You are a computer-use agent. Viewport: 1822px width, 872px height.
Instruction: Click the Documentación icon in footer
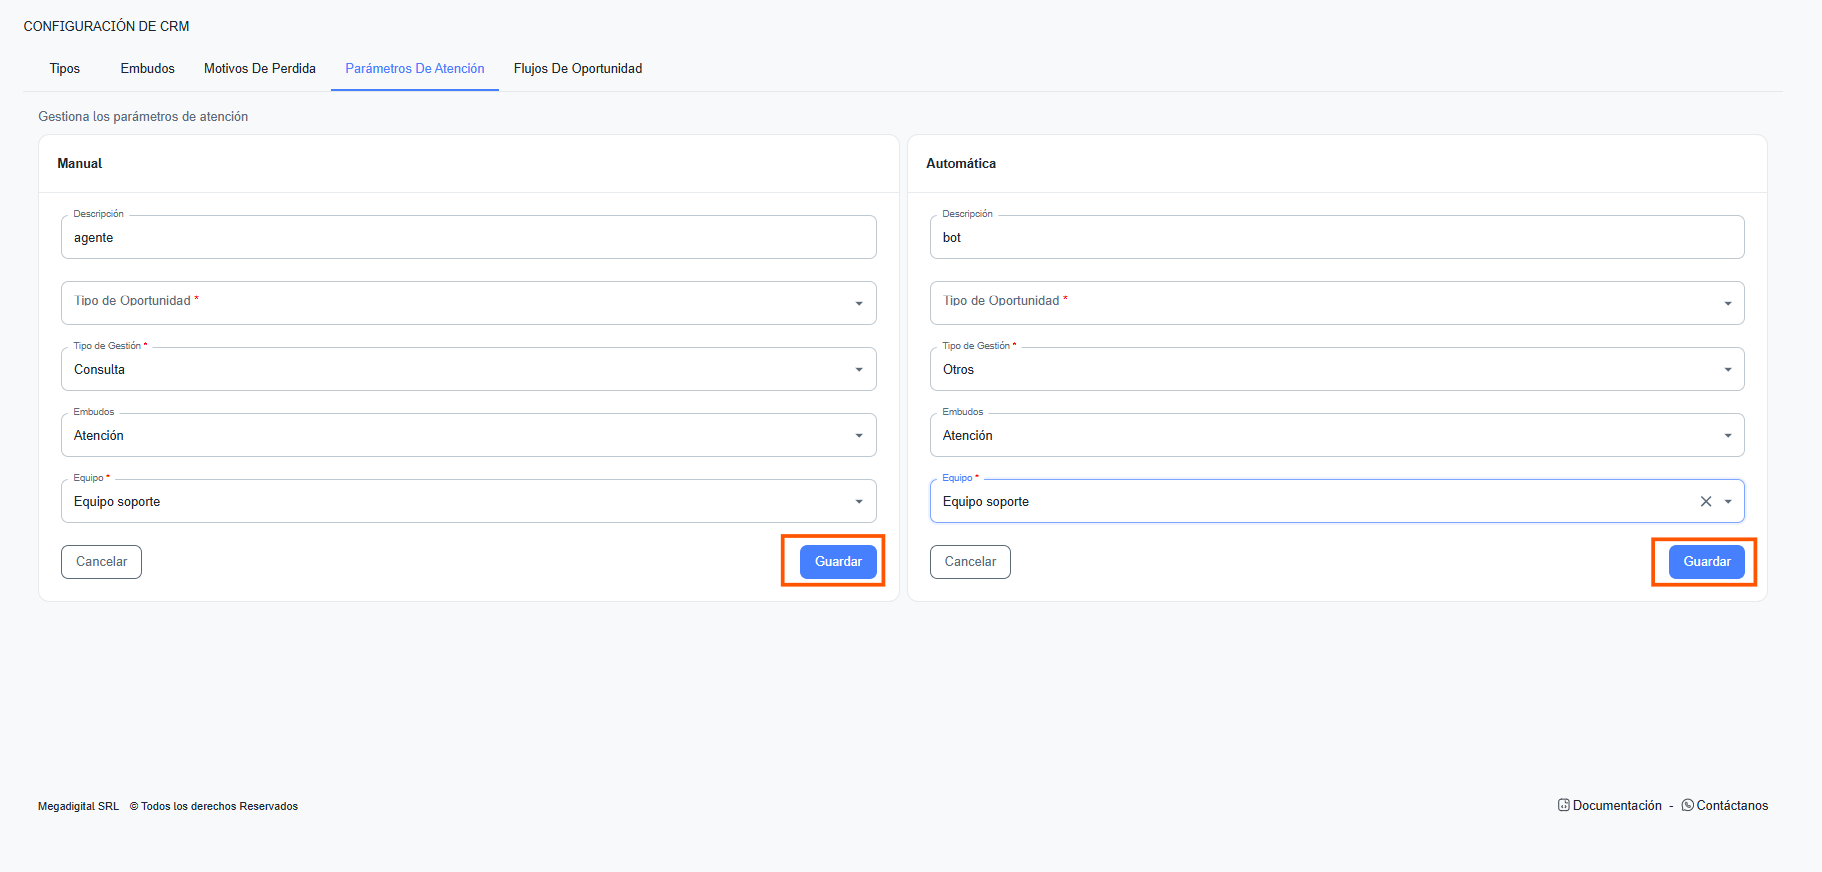coord(1564,805)
